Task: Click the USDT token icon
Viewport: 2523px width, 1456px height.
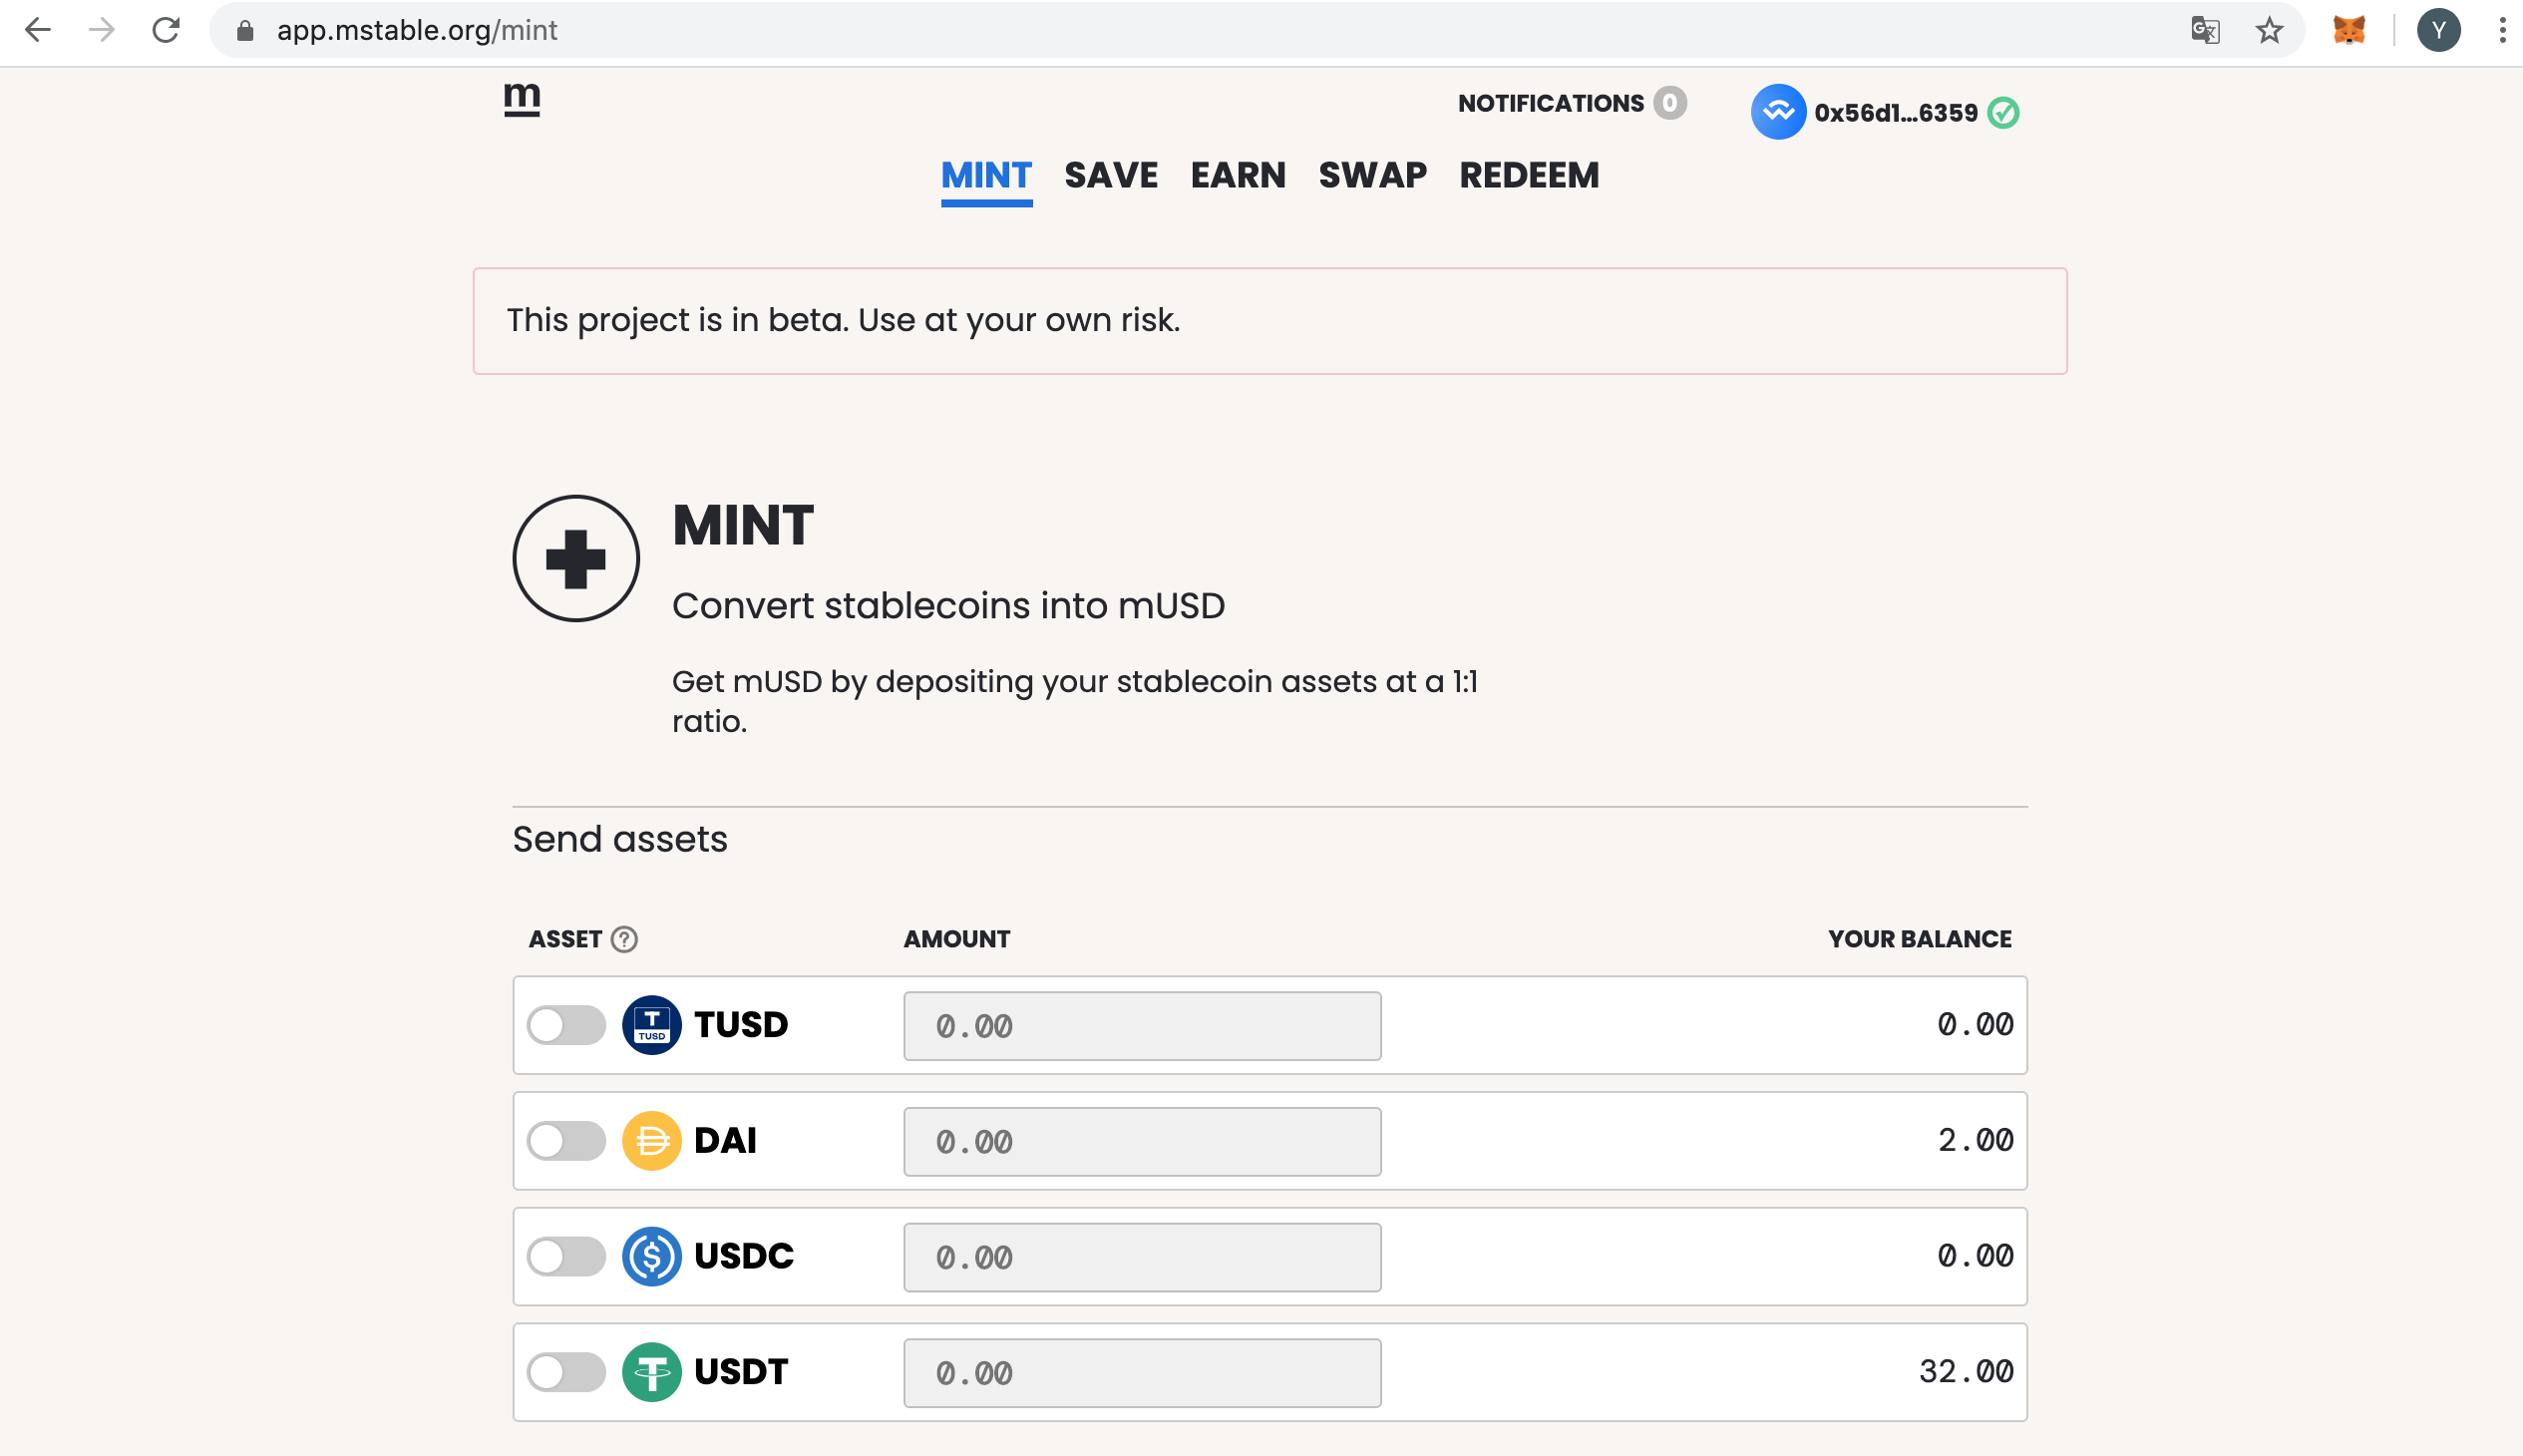Action: tap(651, 1372)
